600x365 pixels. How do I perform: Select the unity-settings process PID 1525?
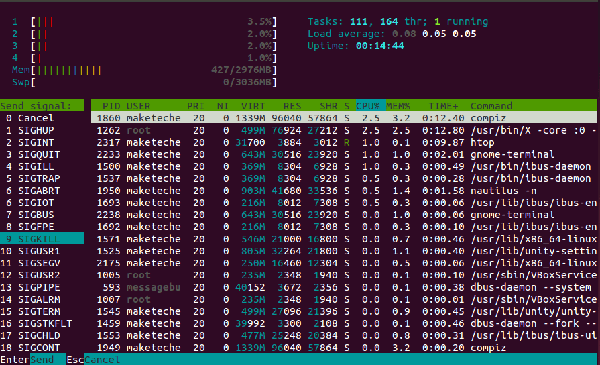point(344,251)
